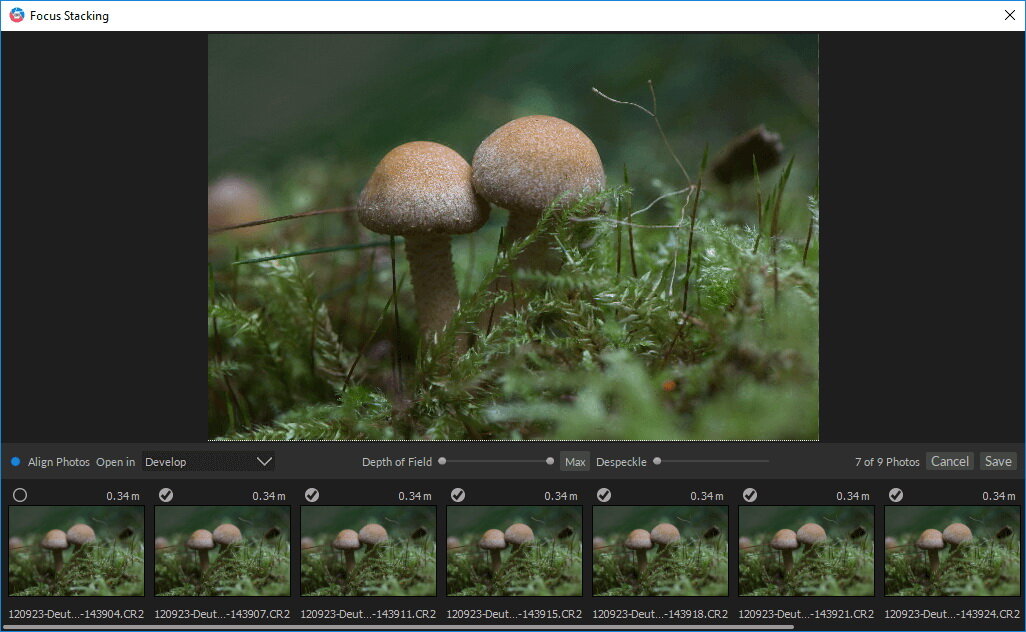Toggle the checkmark for photo 143918.CR2
Image resolution: width=1026 pixels, height=632 pixels.
(604, 495)
